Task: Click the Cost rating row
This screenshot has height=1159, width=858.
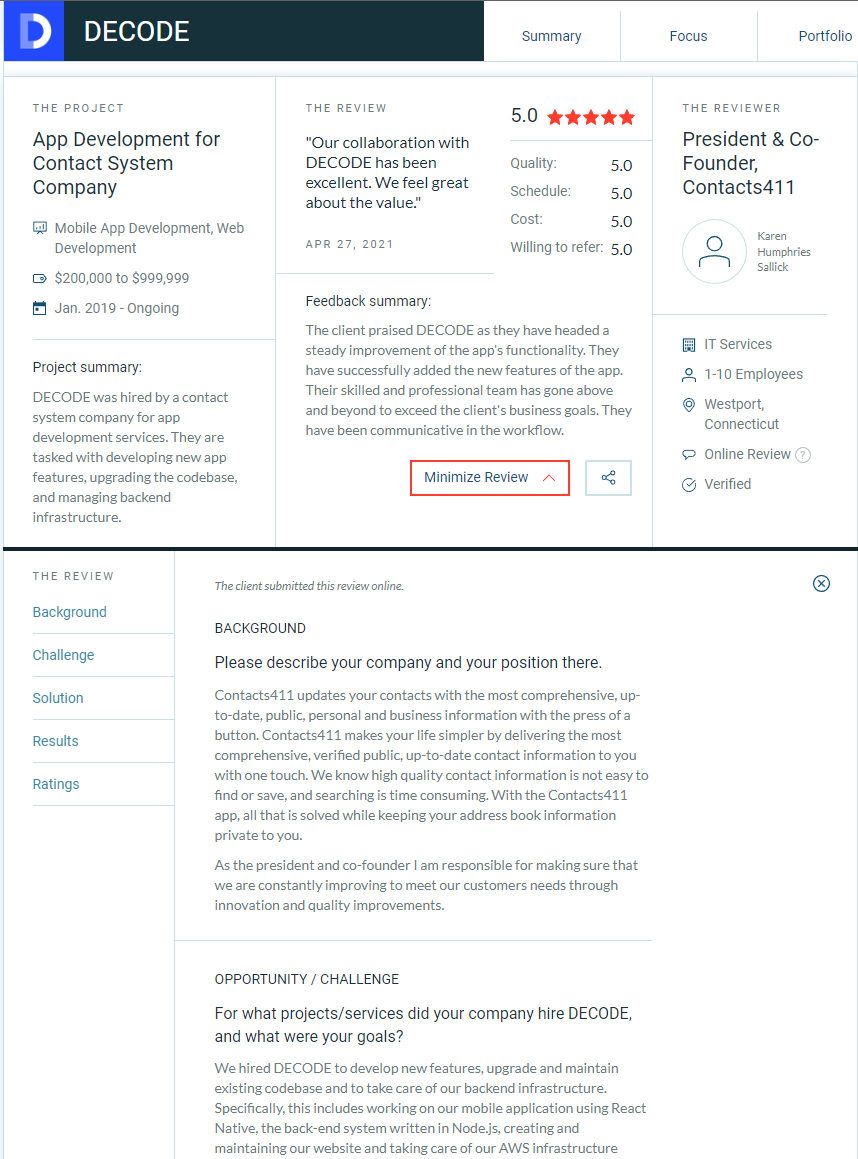Action: click(x=571, y=220)
